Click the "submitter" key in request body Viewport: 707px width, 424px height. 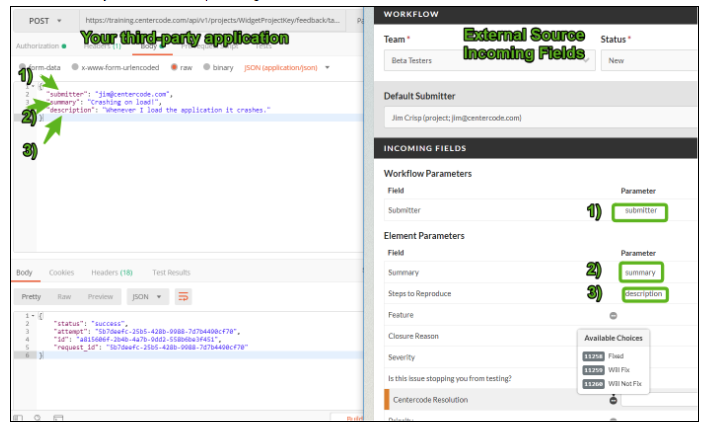coord(66,94)
